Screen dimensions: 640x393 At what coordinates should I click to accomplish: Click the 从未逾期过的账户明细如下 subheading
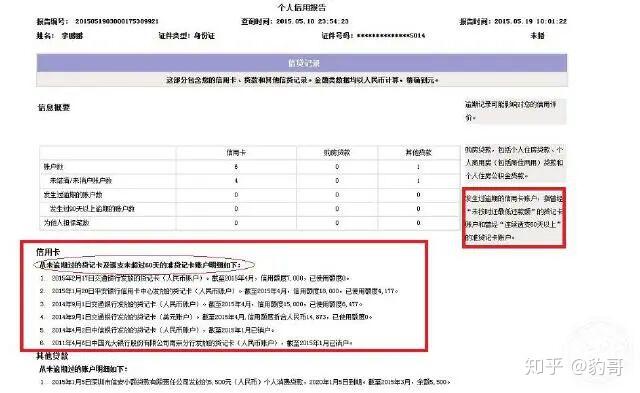coord(83,369)
